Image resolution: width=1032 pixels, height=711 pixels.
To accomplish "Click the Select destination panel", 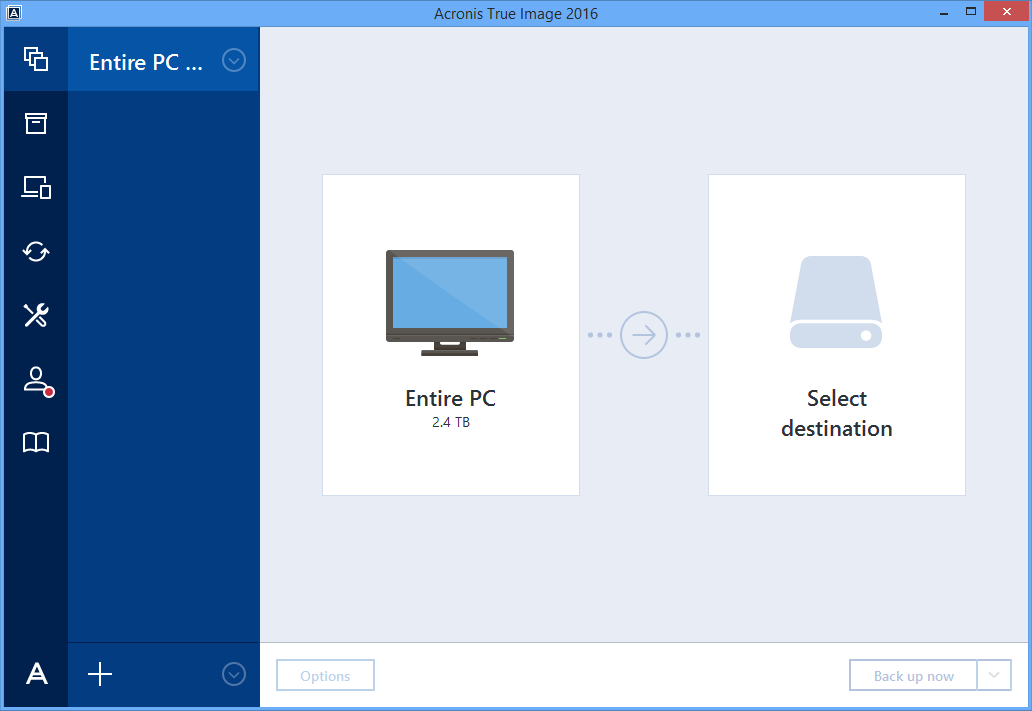I will [x=837, y=335].
